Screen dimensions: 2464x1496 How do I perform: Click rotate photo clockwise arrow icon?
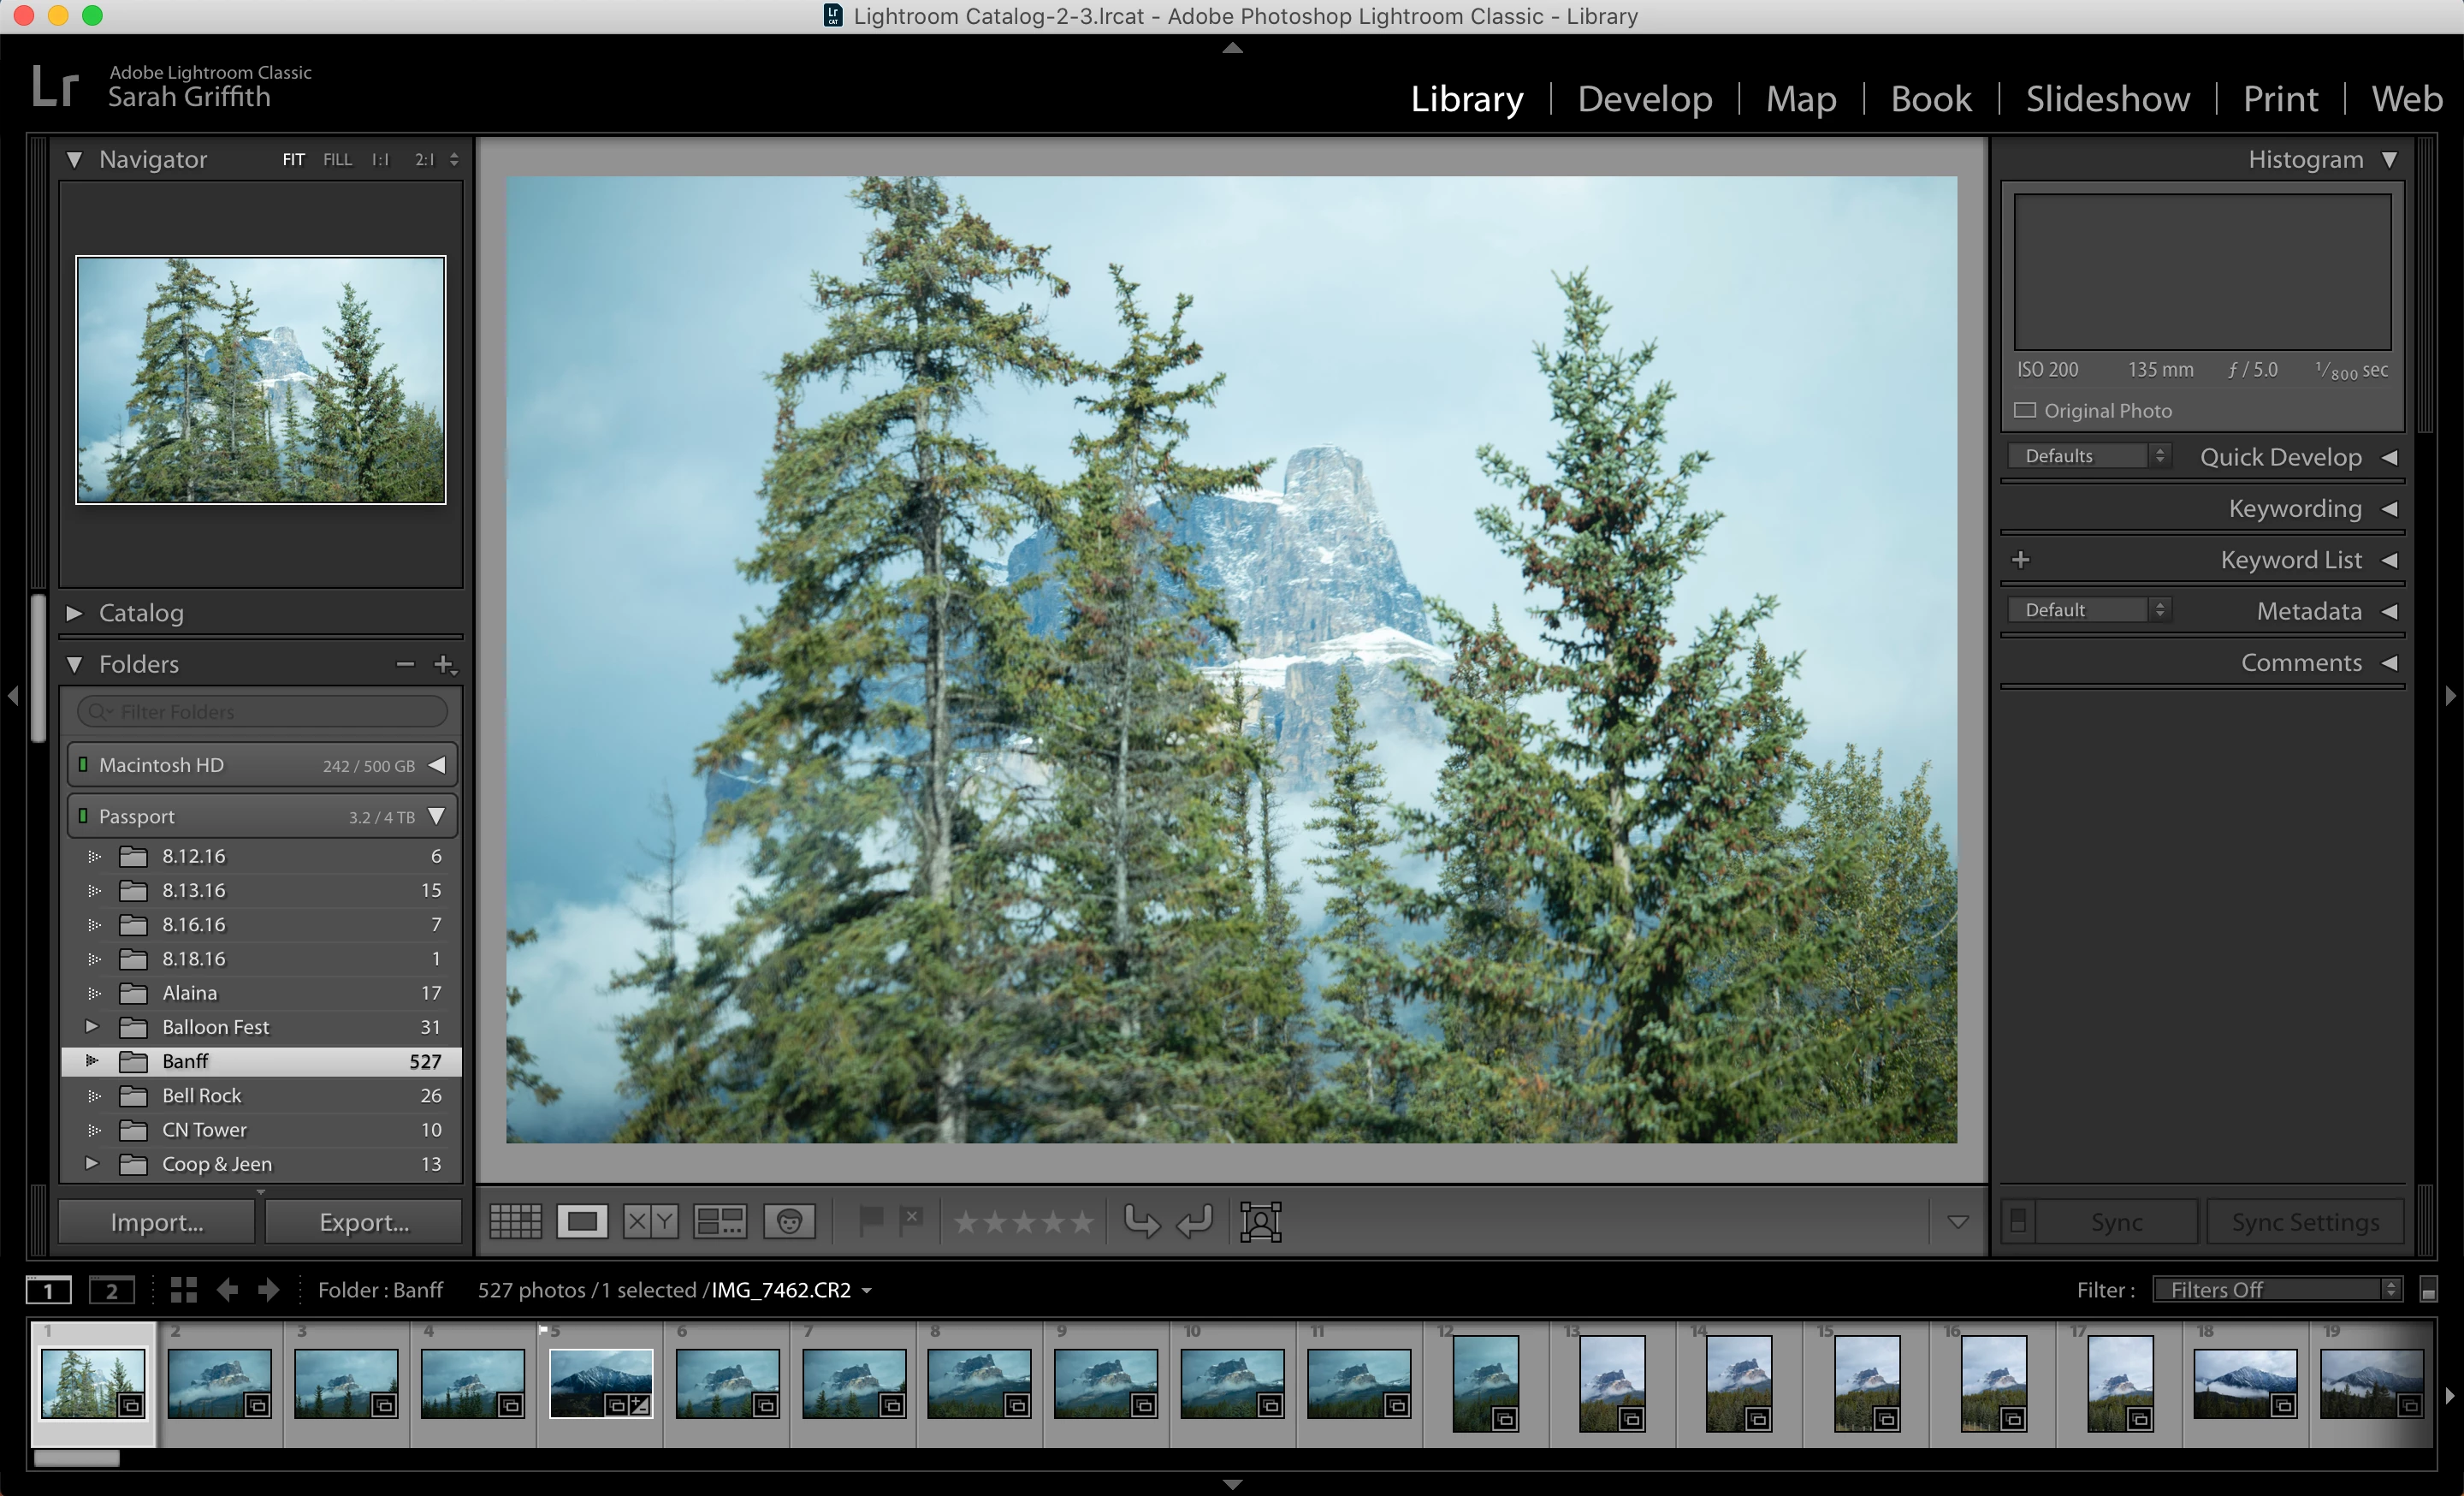coord(1195,1221)
